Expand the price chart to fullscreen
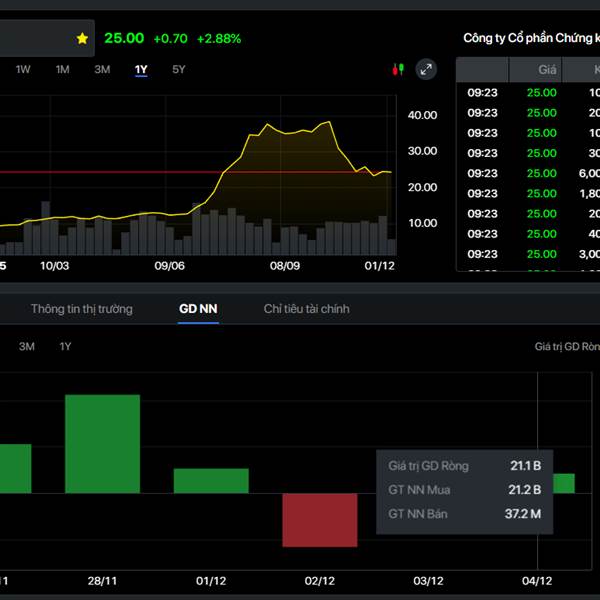 426,69
